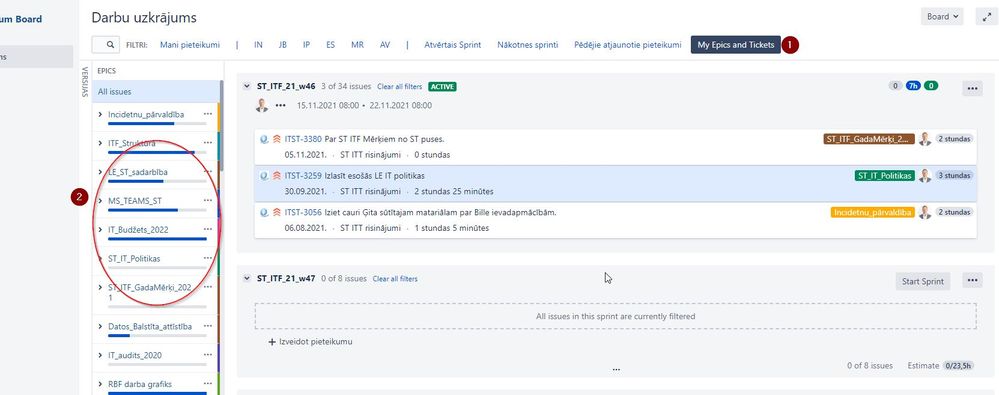
Task: Toggle the Mani pieteikumi quick filter
Action: (190, 45)
